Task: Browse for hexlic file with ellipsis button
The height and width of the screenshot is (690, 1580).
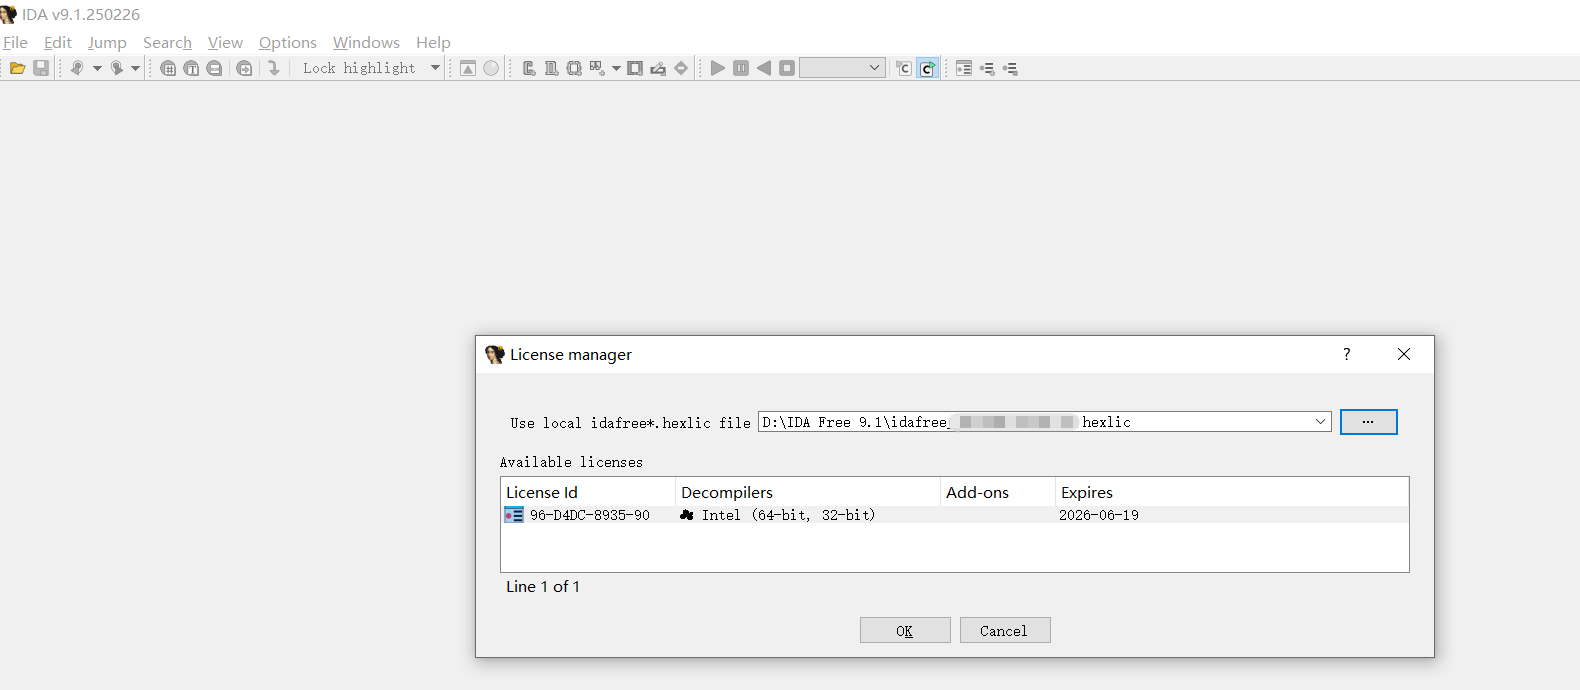Action: click(1368, 422)
